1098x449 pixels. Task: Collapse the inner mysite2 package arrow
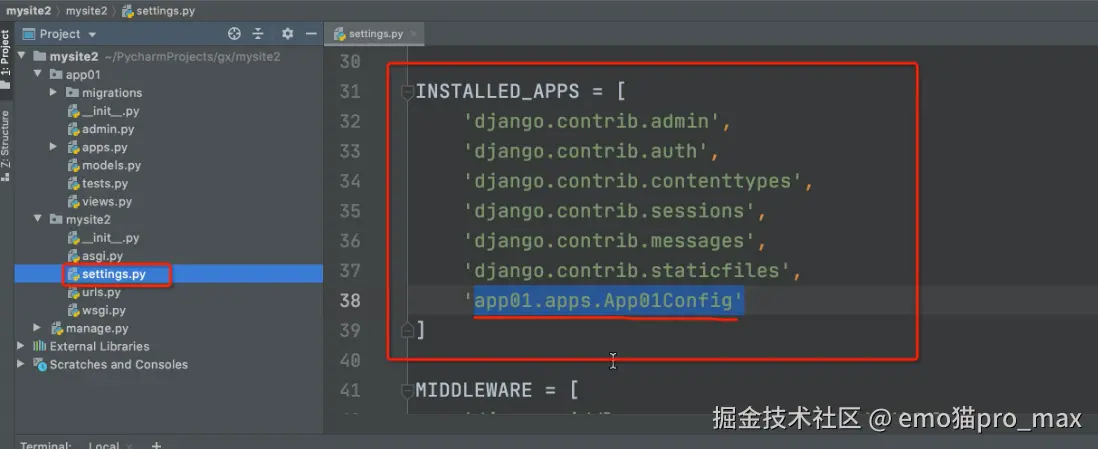(x=38, y=219)
